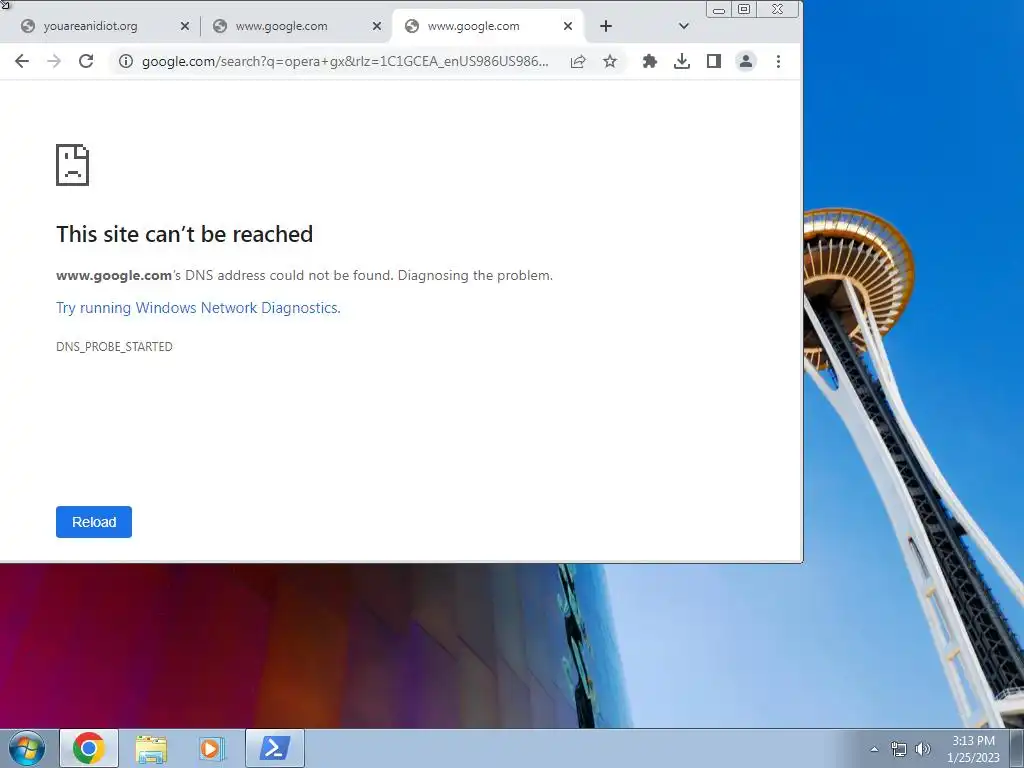Click the sad page error icon
1024x768 pixels.
[x=72, y=165]
